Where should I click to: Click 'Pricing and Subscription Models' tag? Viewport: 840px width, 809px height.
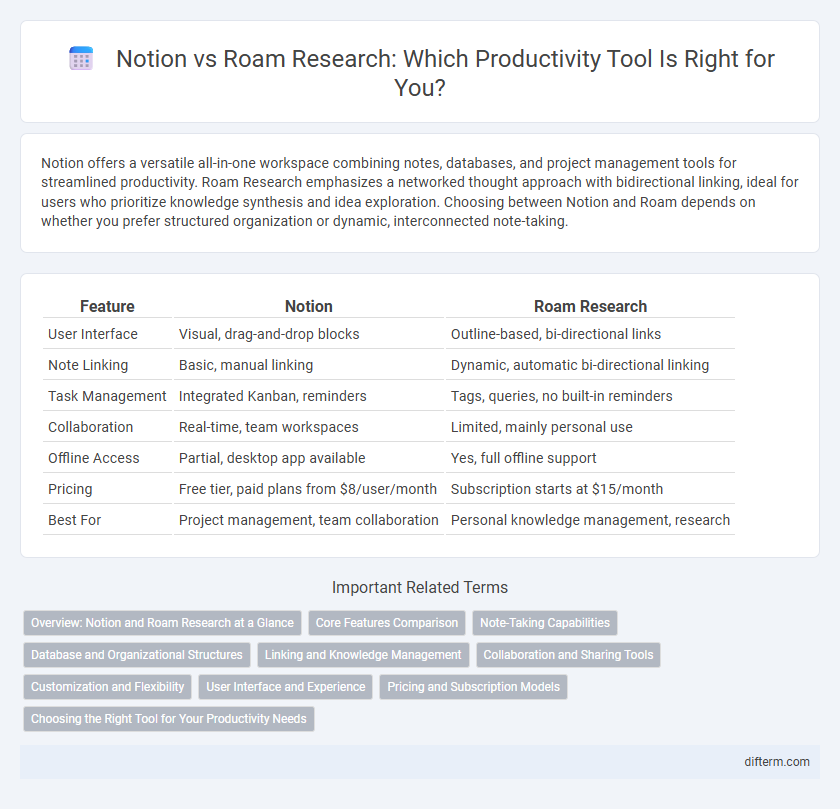474,687
